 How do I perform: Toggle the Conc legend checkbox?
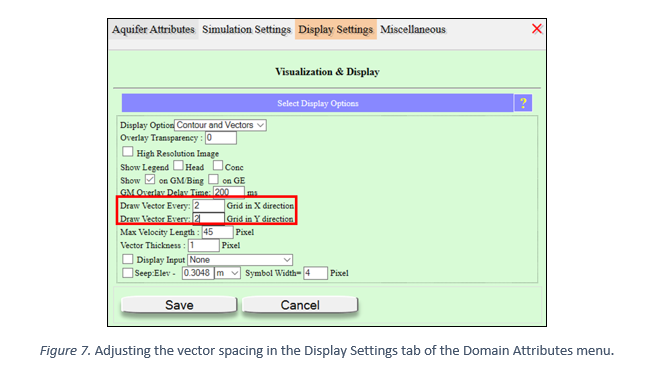pos(218,166)
